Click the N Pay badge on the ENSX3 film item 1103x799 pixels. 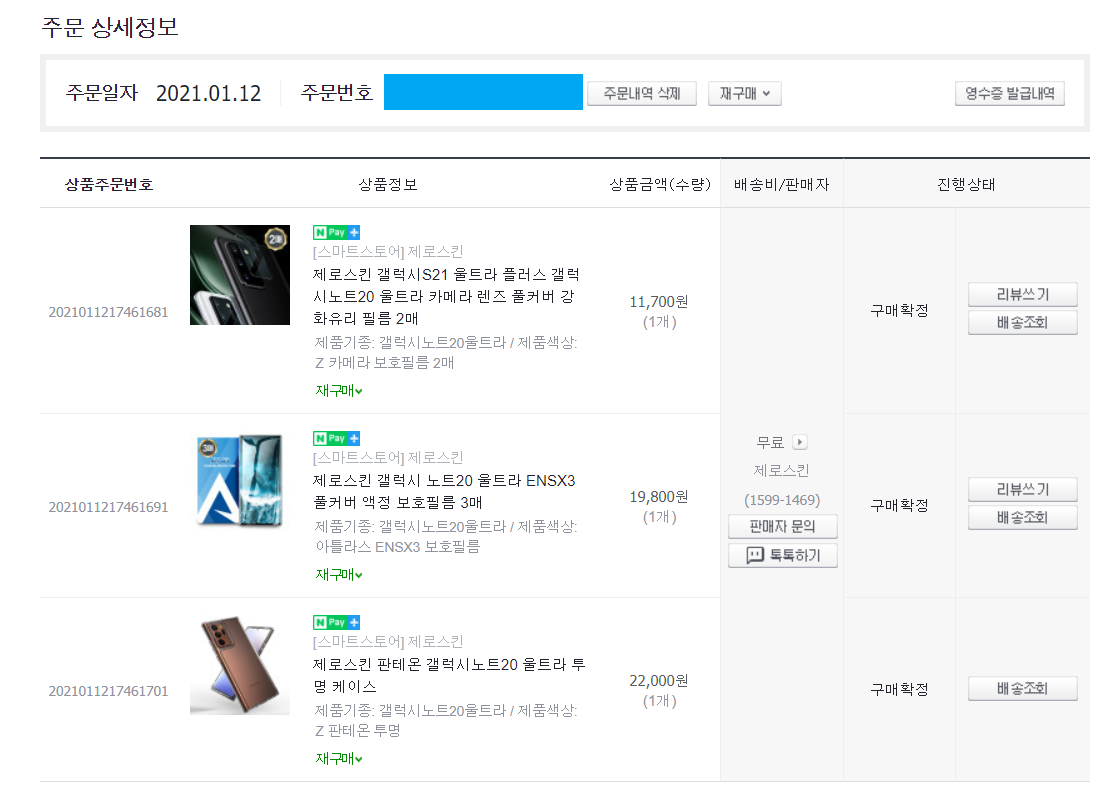pyautogui.click(x=336, y=438)
